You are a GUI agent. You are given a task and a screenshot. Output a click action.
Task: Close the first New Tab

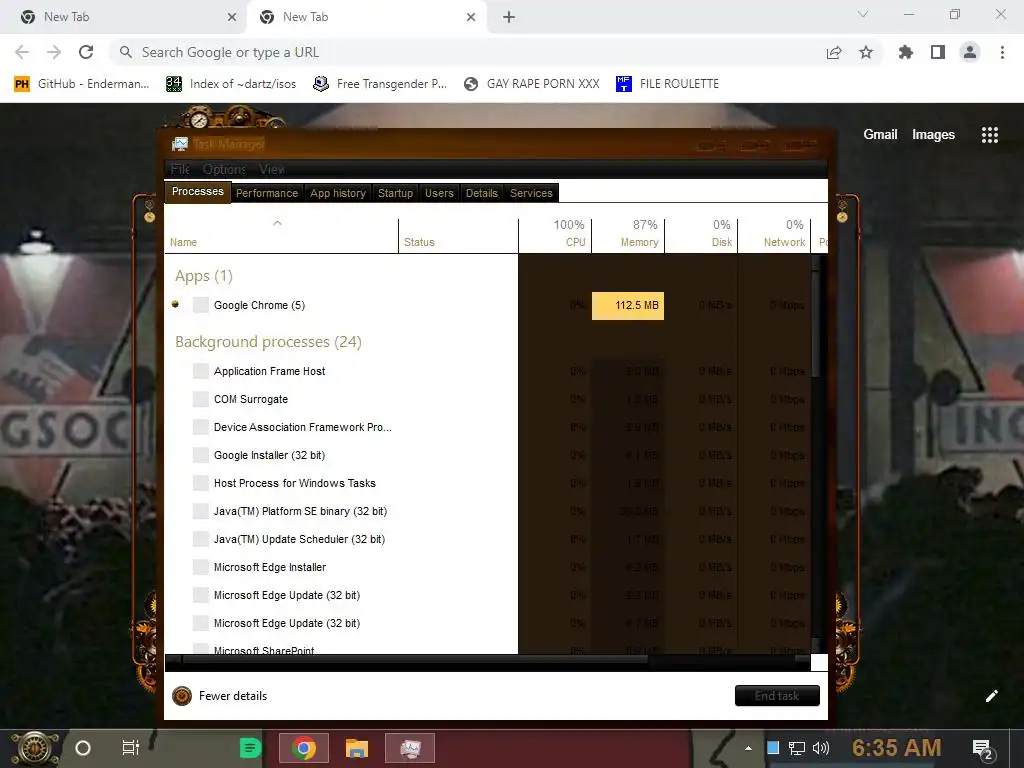(232, 18)
